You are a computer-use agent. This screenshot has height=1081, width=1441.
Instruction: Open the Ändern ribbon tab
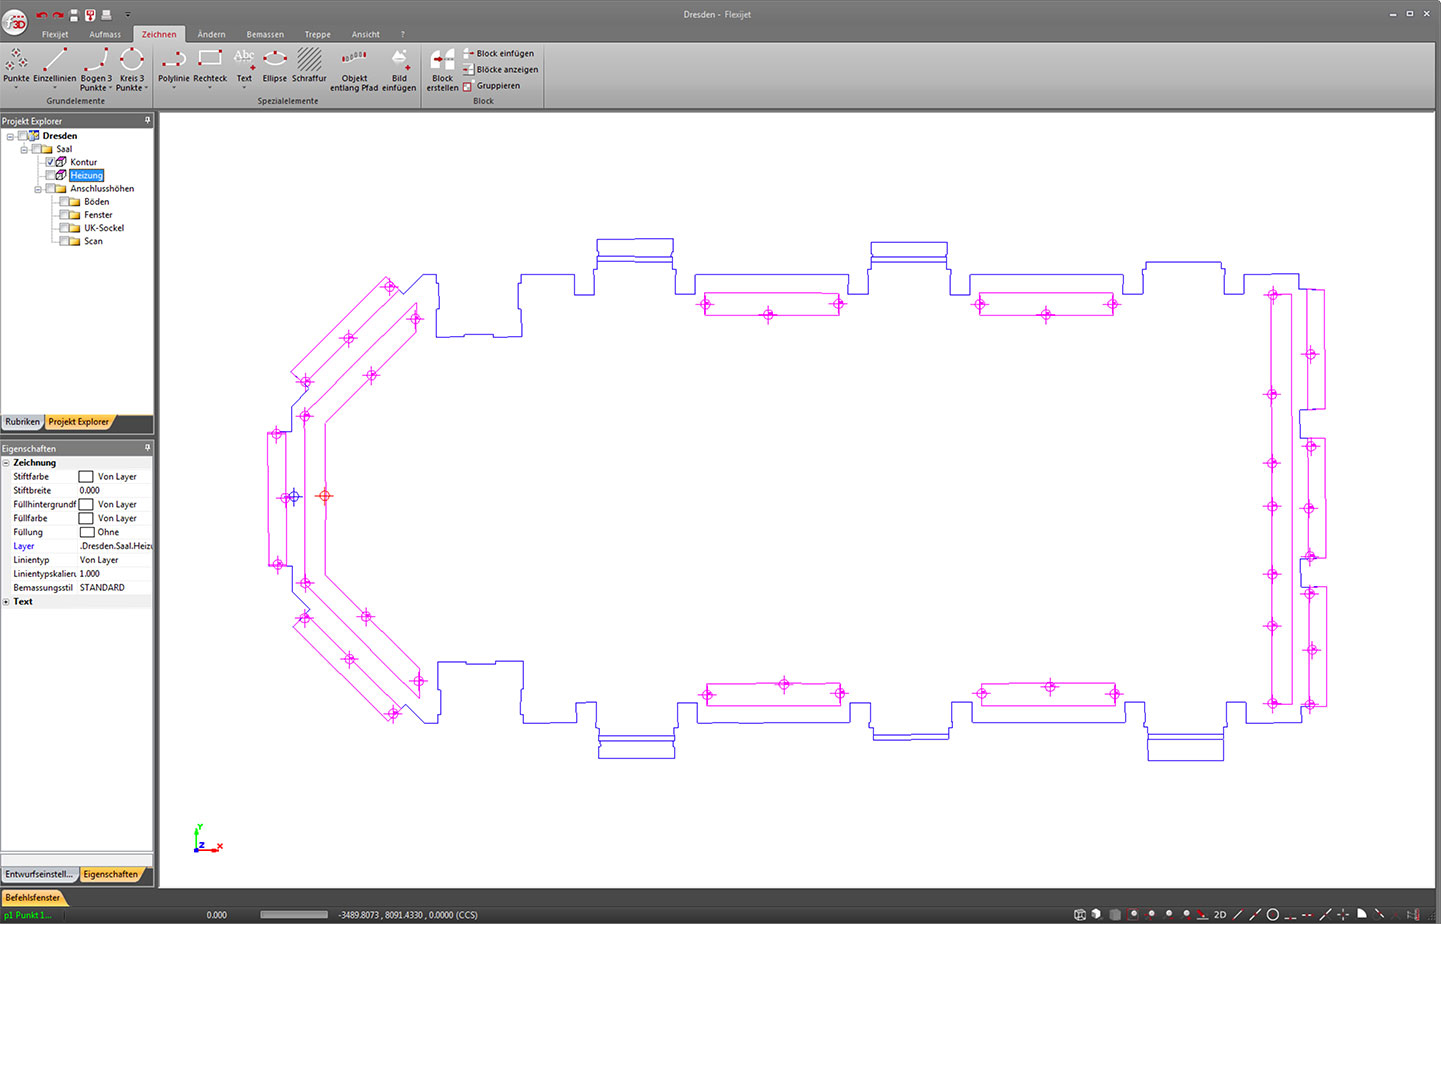tap(211, 34)
